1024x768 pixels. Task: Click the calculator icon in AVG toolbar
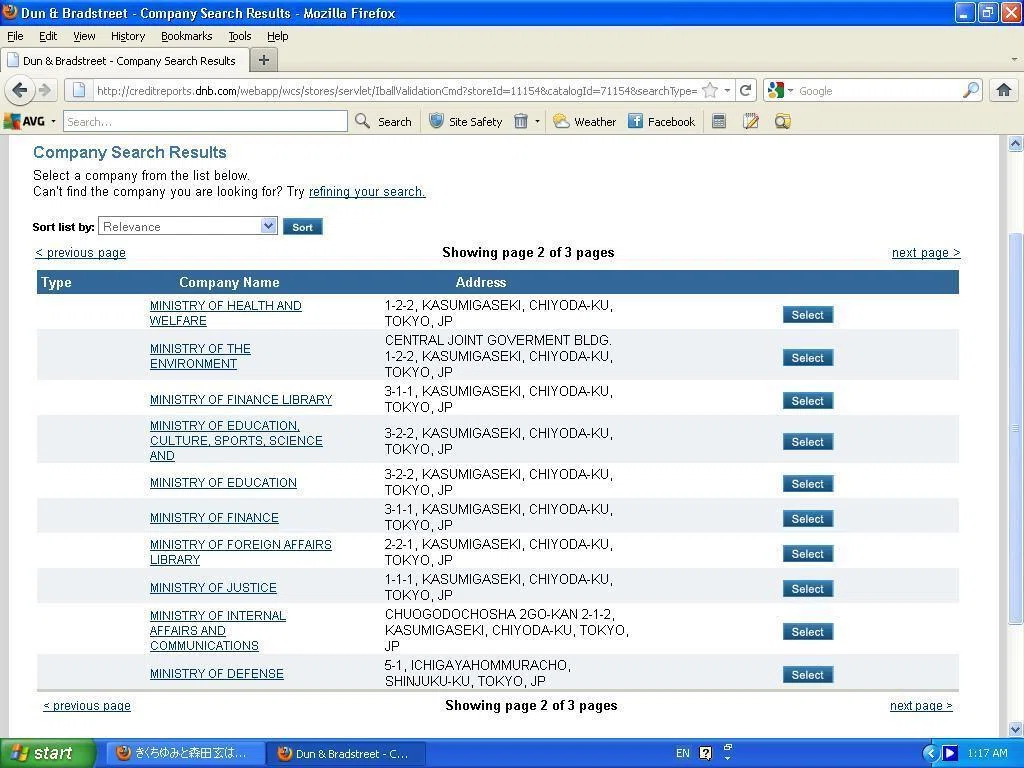(719, 121)
